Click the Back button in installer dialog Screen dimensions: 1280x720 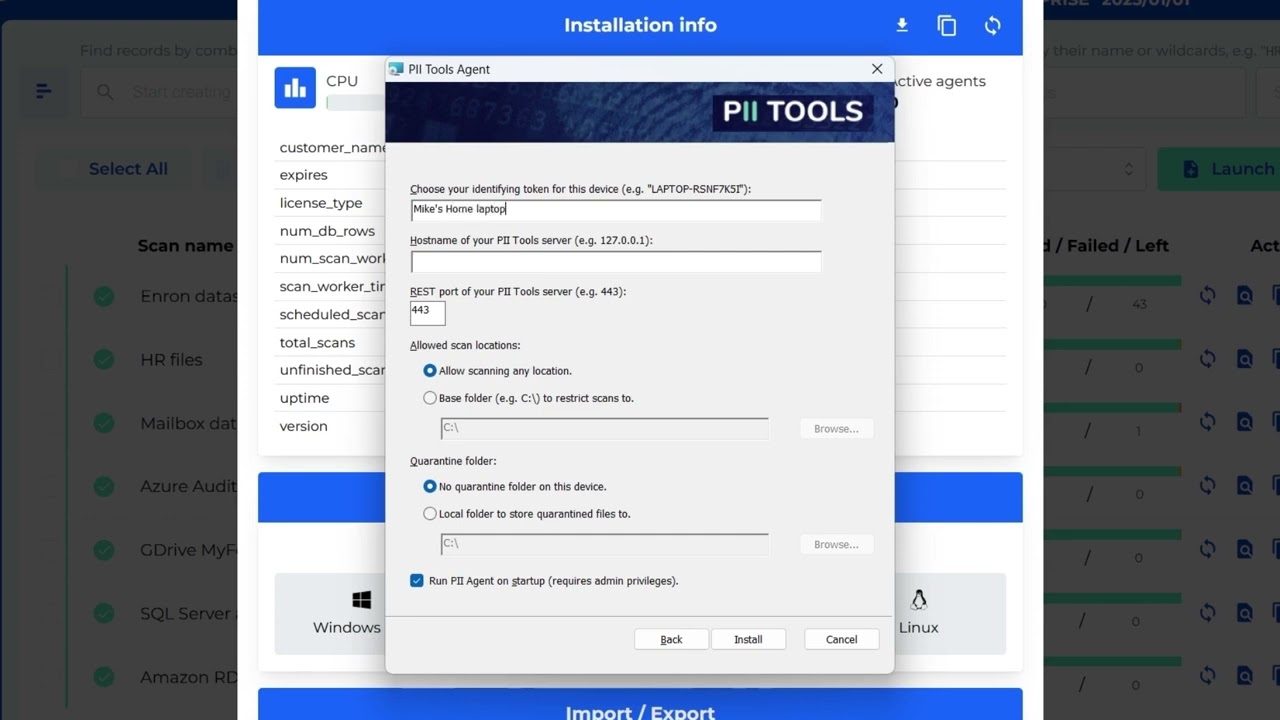671,640
